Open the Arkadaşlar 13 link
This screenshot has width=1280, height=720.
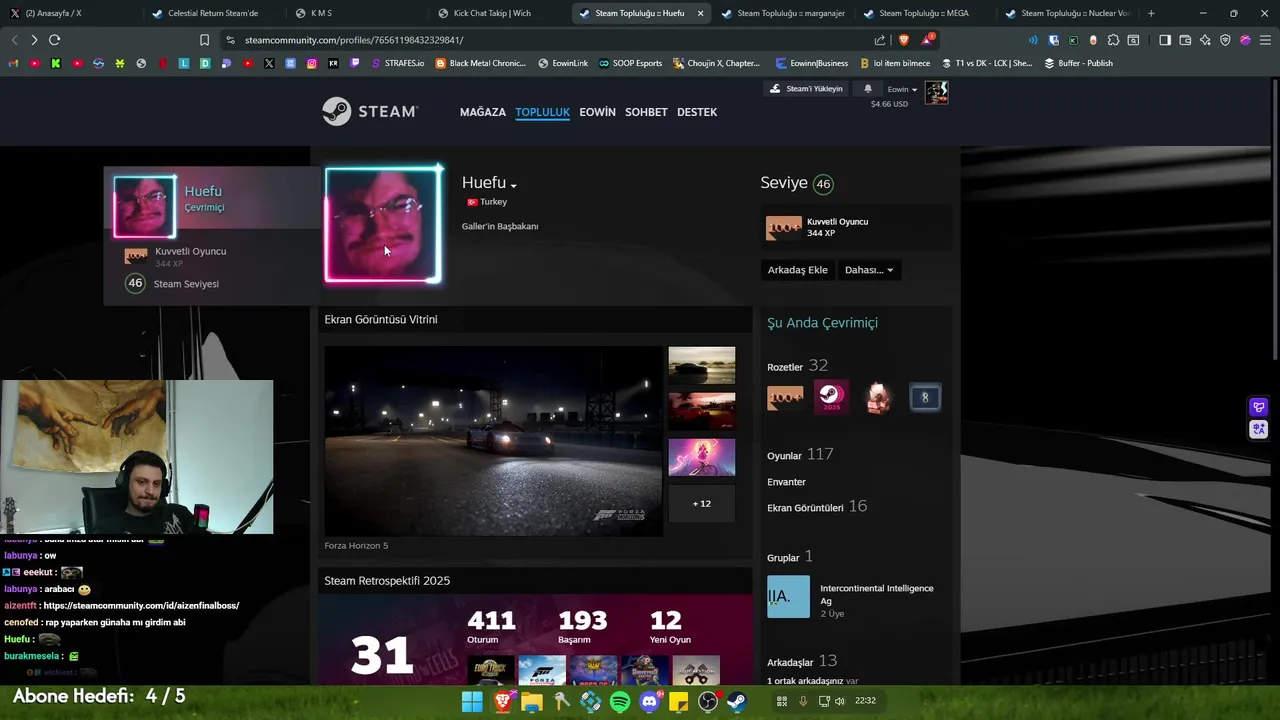tap(802, 661)
